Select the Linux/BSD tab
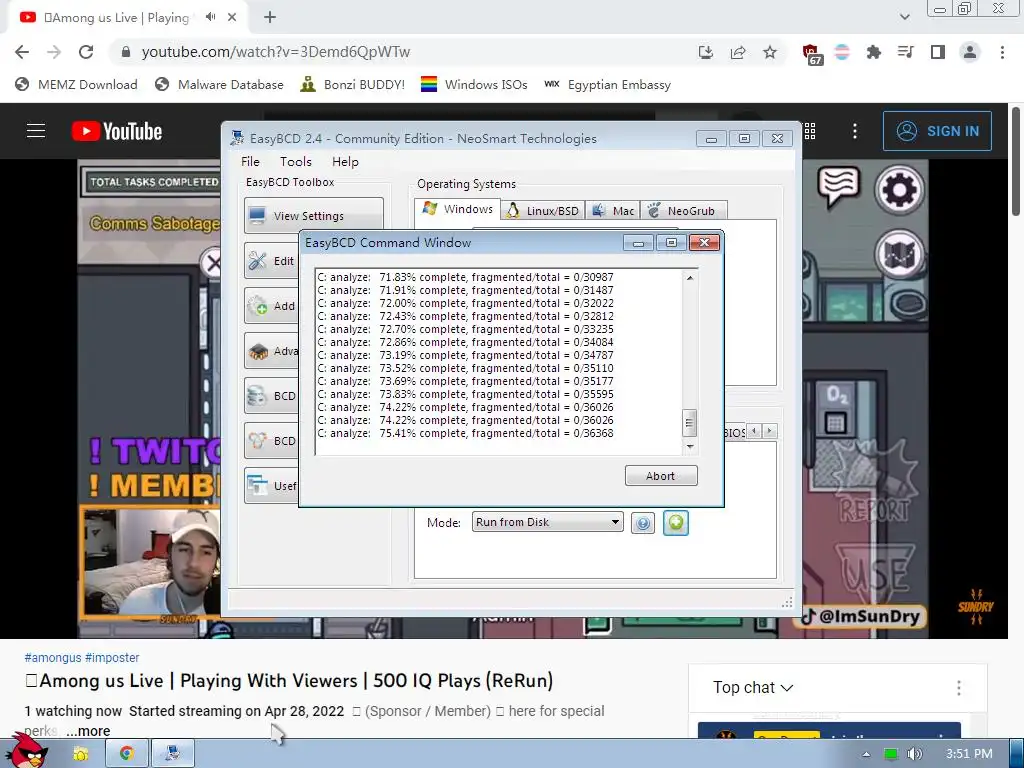This screenshot has width=1024, height=768. pos(543,211)
